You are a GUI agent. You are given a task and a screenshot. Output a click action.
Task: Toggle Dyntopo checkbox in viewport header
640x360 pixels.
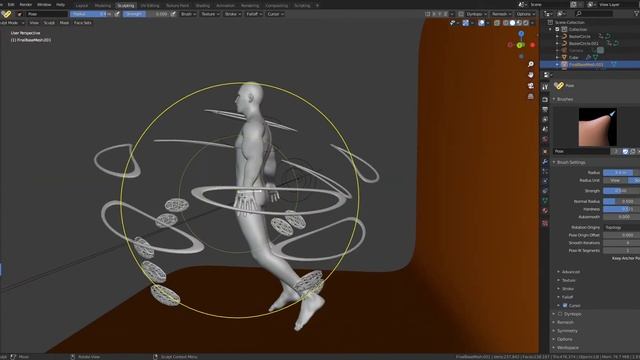click(x=461, y=14)
